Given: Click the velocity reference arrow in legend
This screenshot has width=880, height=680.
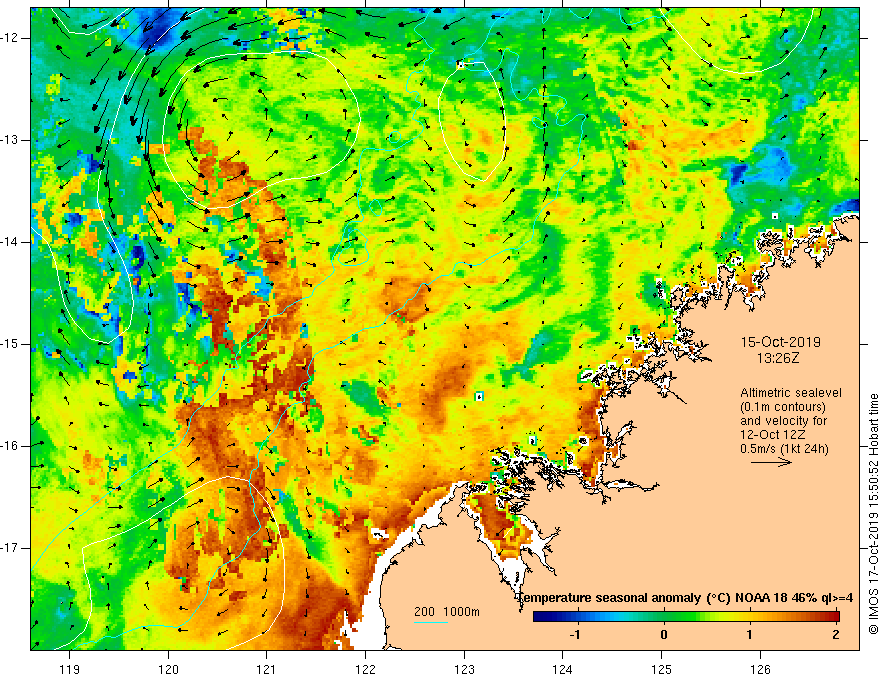Looking at the screenshot, I should [x=771, y=462].
